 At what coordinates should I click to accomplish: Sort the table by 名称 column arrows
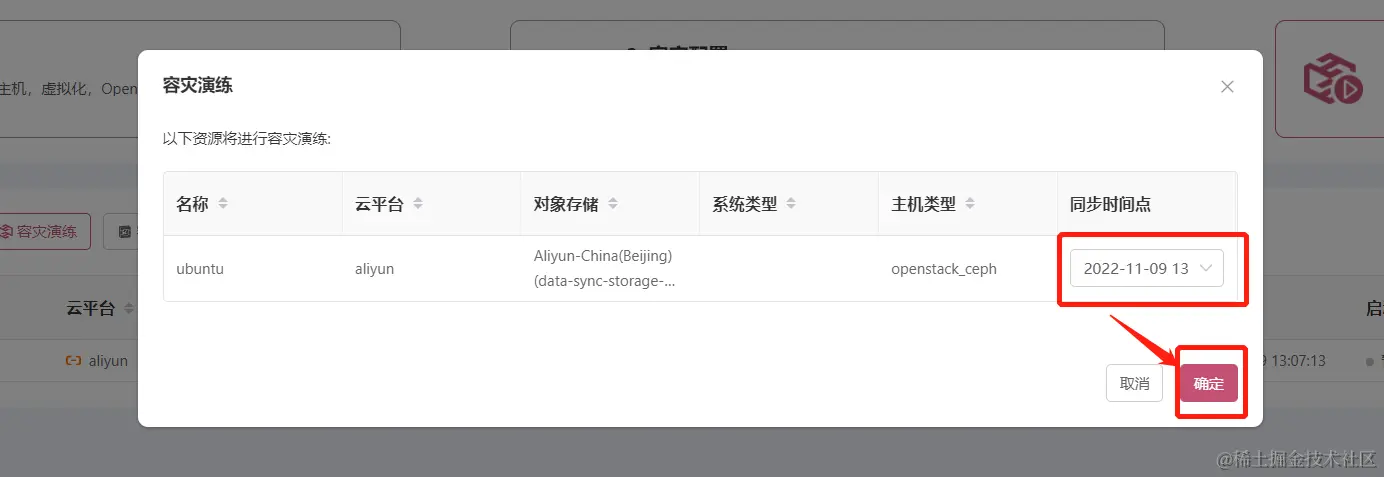coord(223,204)
